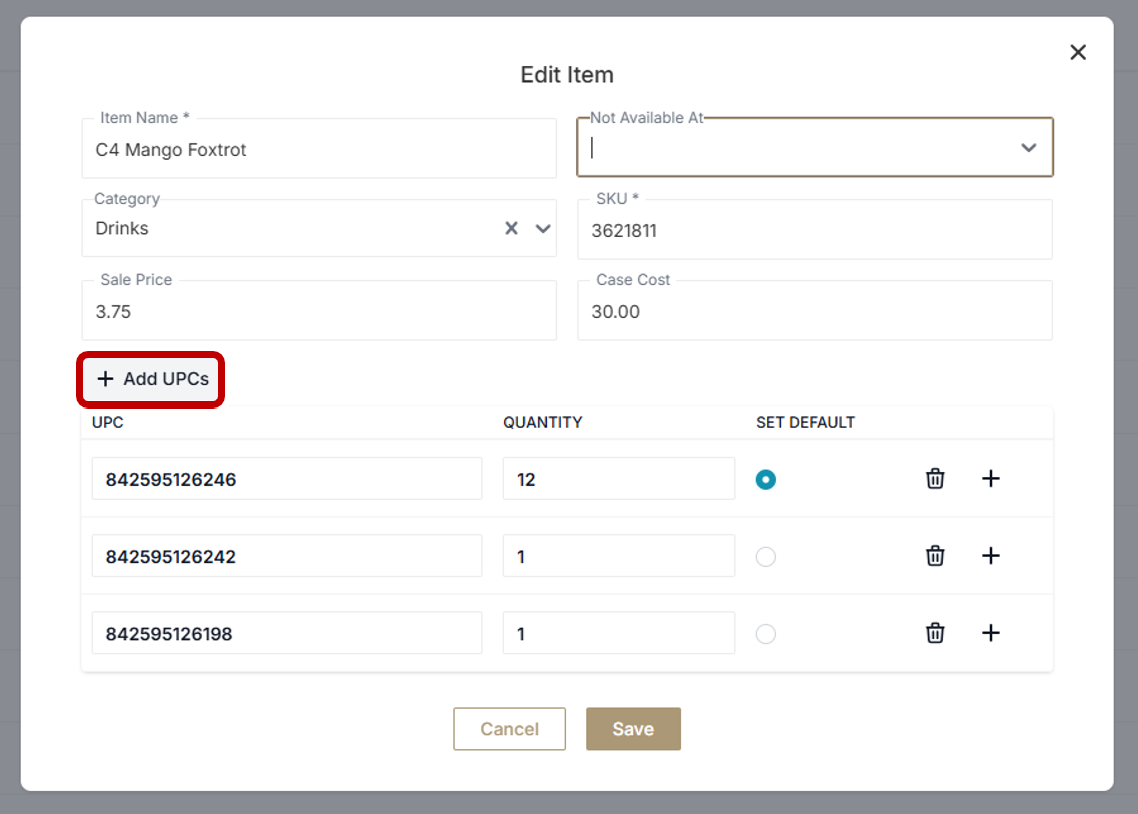Set UPC 842595126198 as default
The image size is (1138, 814).
pos(766,633)
